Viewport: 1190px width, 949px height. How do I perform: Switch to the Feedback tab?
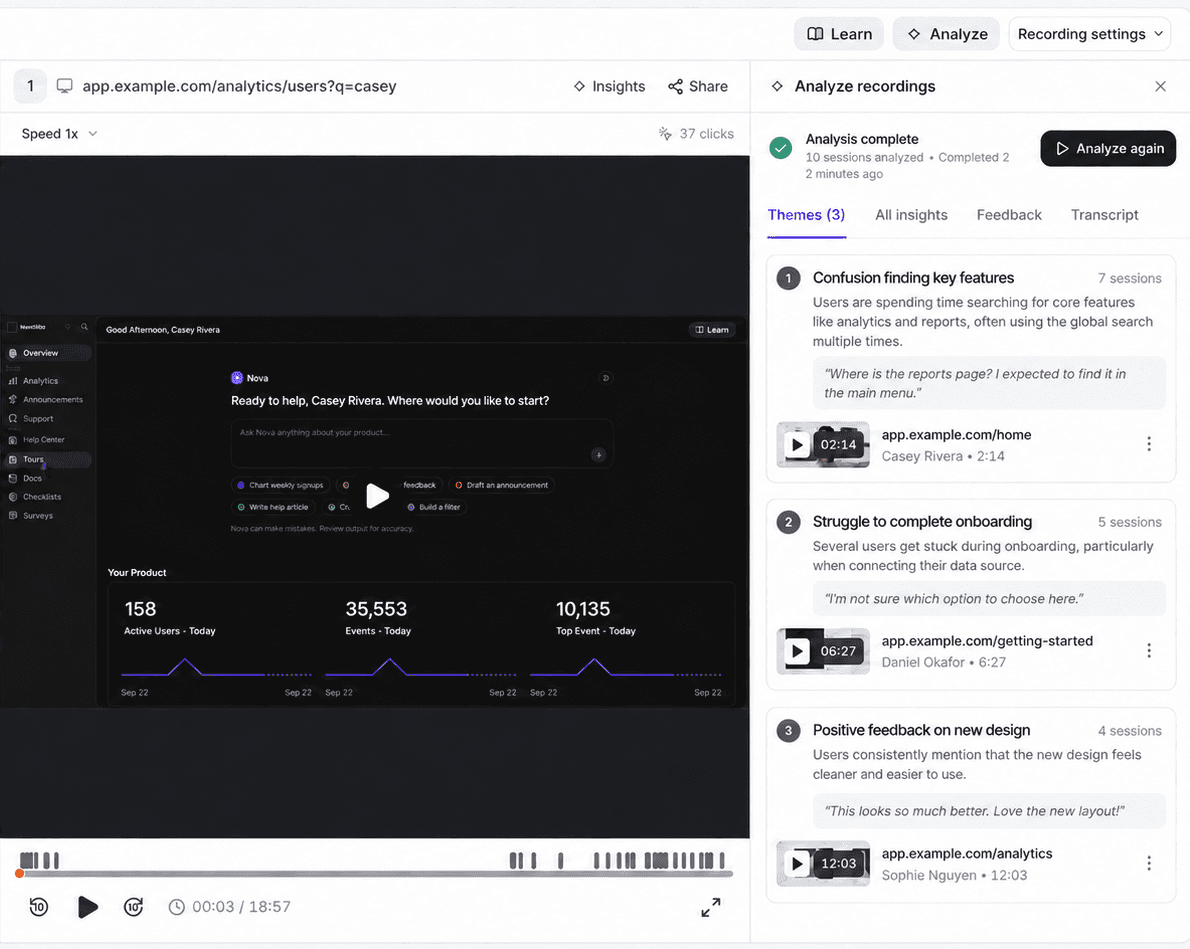(x=1009, y=215)
